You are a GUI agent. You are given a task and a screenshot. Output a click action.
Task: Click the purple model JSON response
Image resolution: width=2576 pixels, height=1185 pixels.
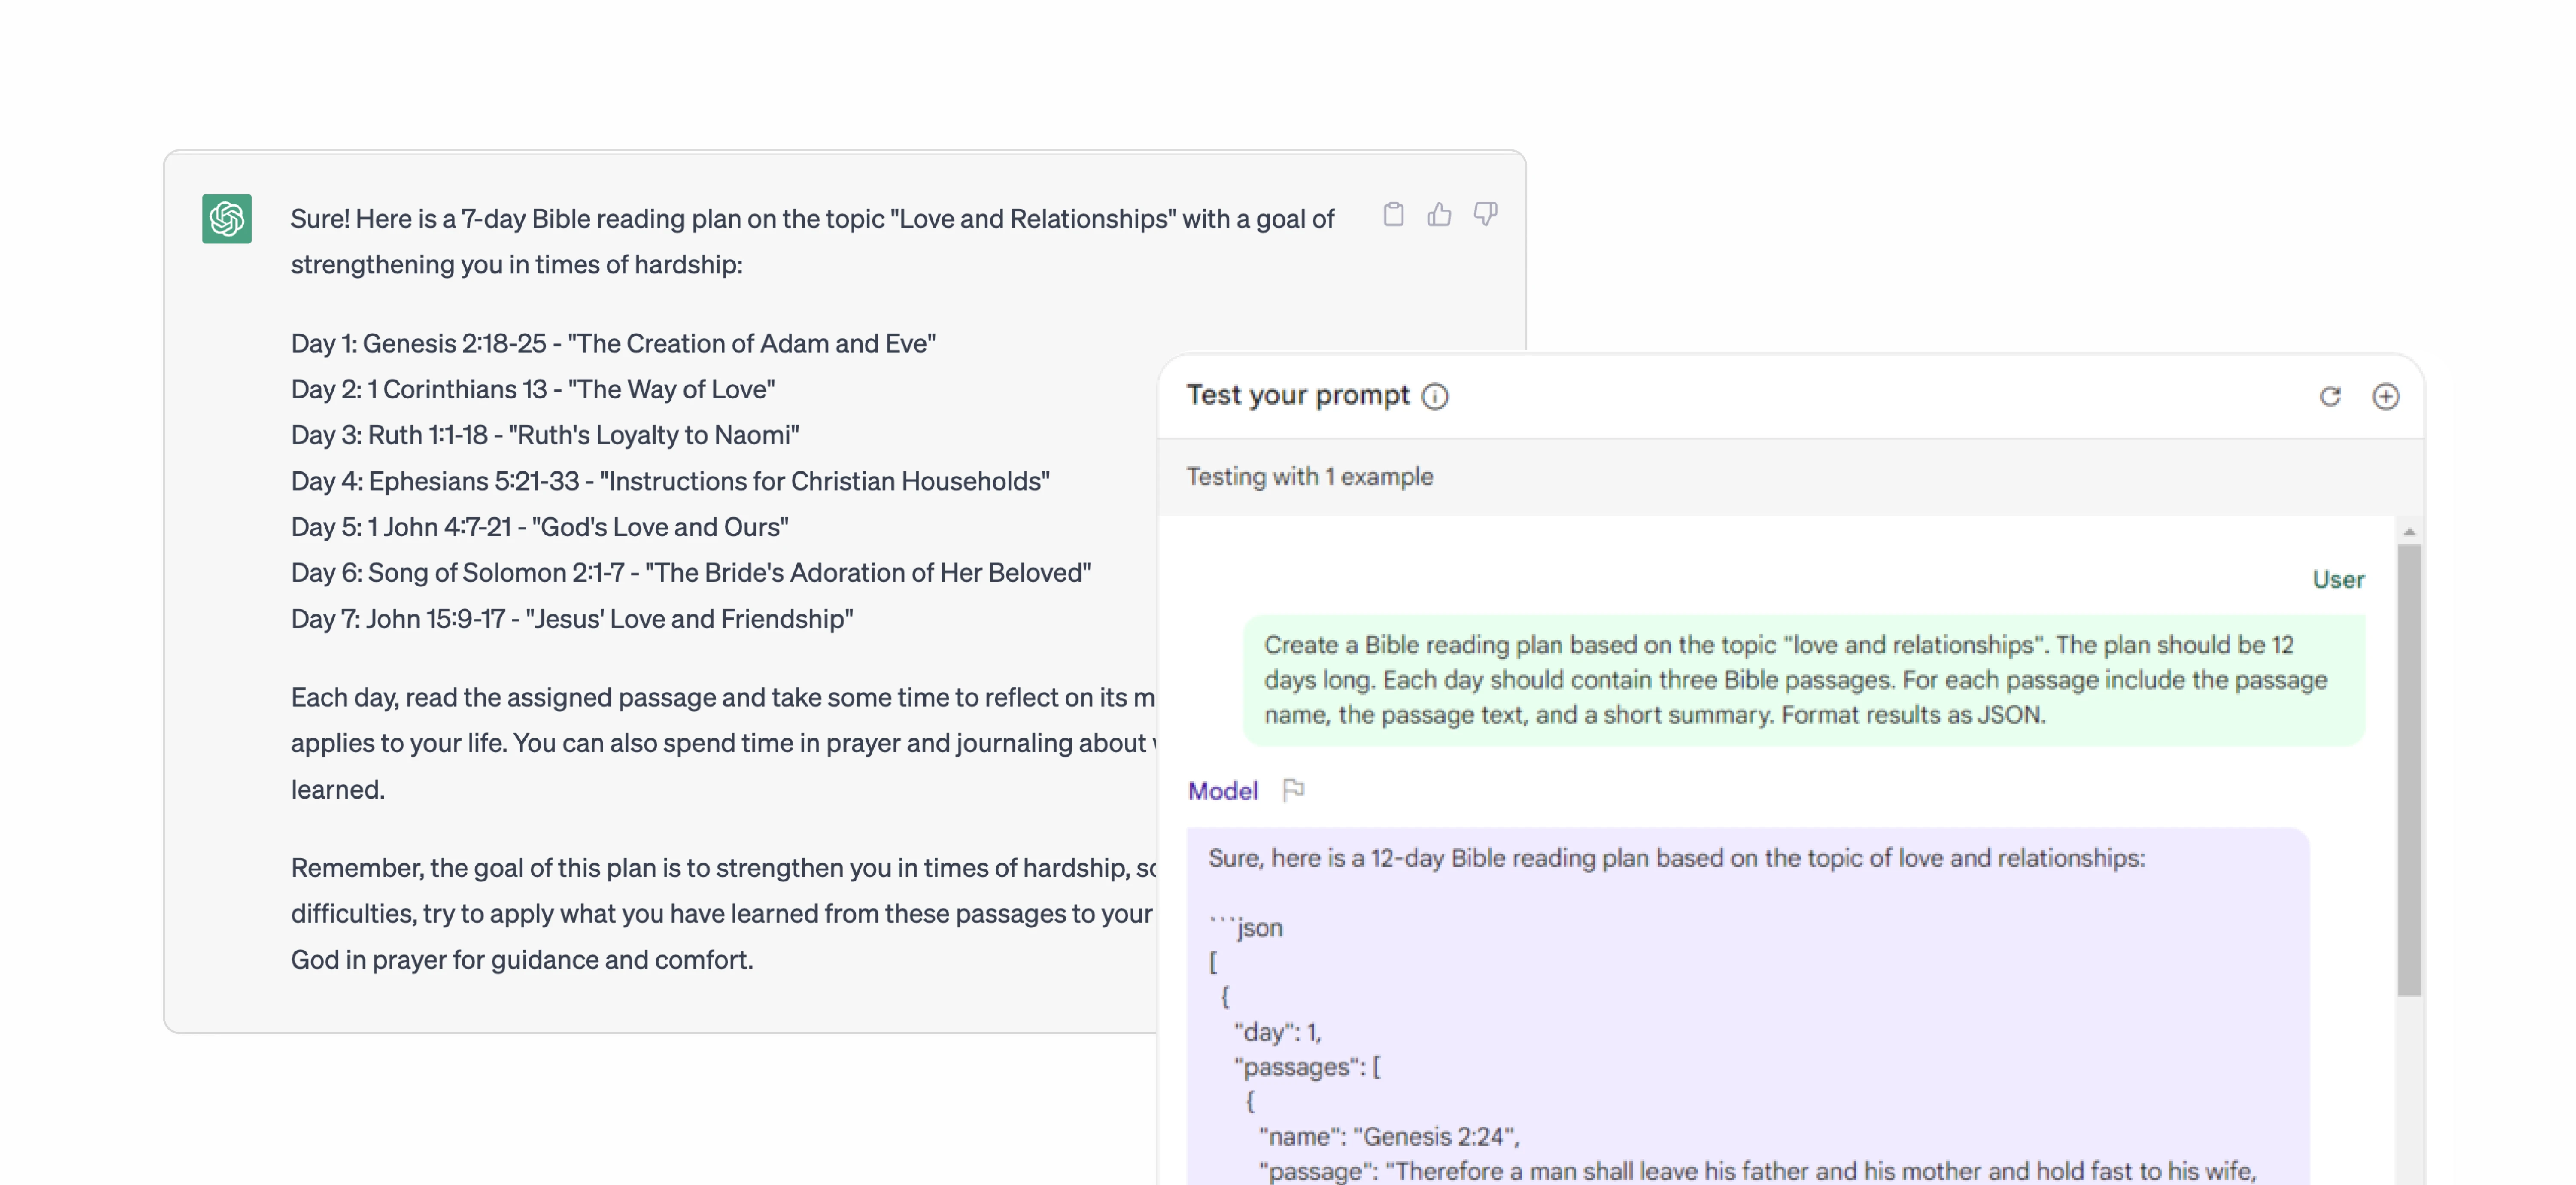[1746, 1010]
